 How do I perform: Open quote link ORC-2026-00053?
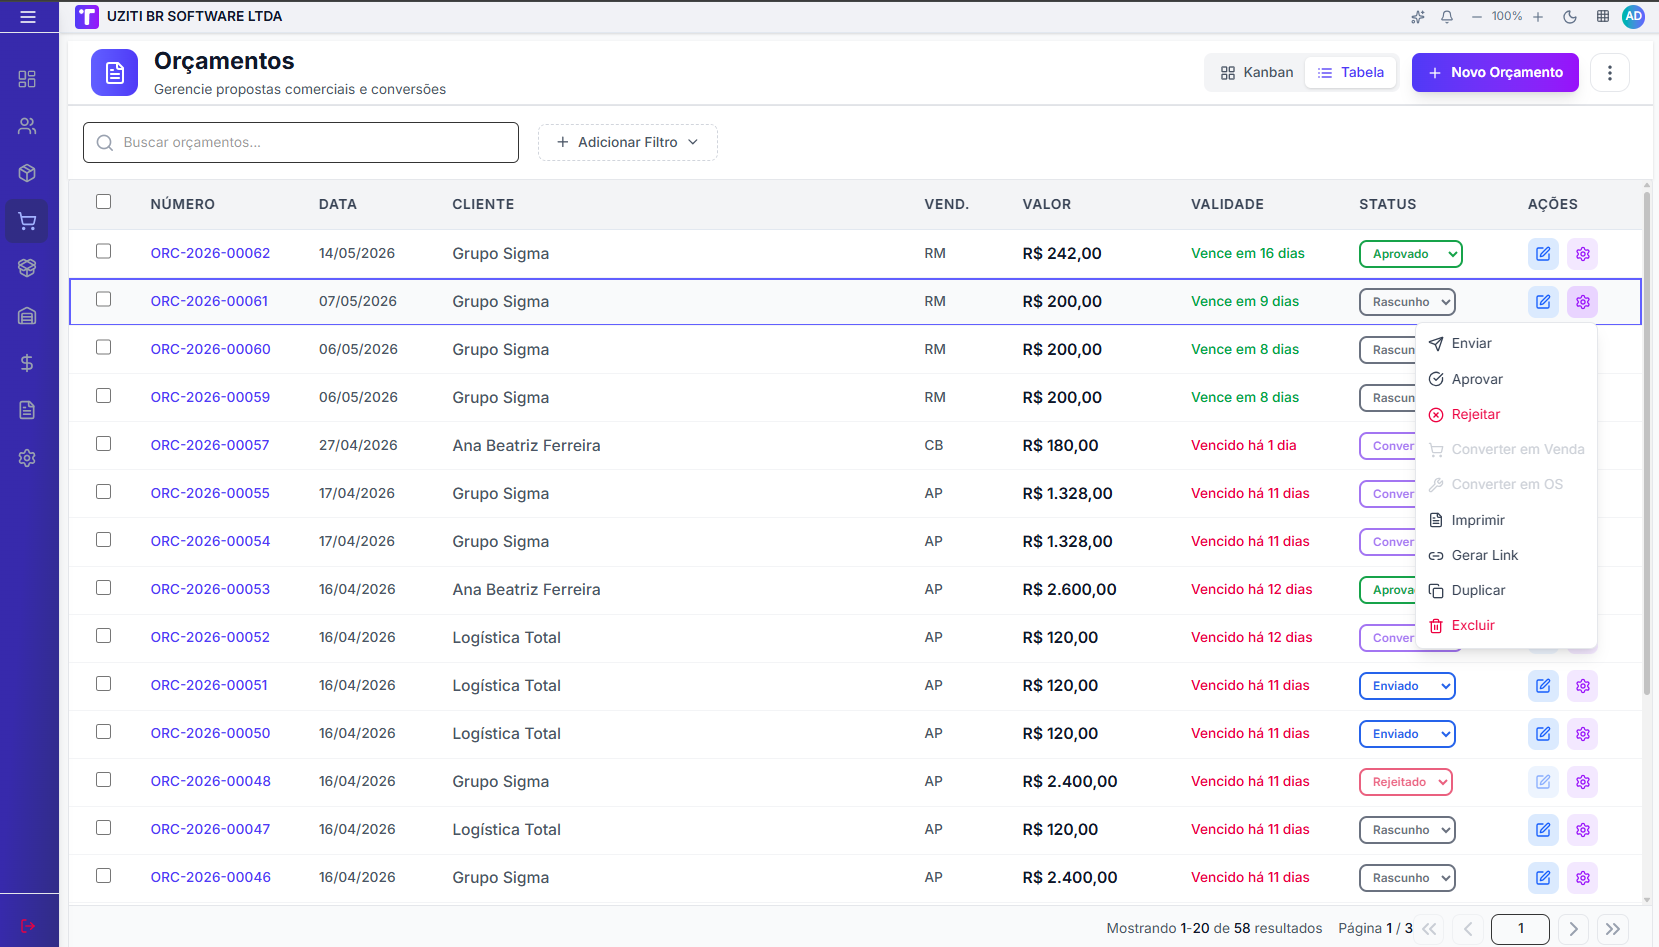pyautogui.click(x=210, y=589)
